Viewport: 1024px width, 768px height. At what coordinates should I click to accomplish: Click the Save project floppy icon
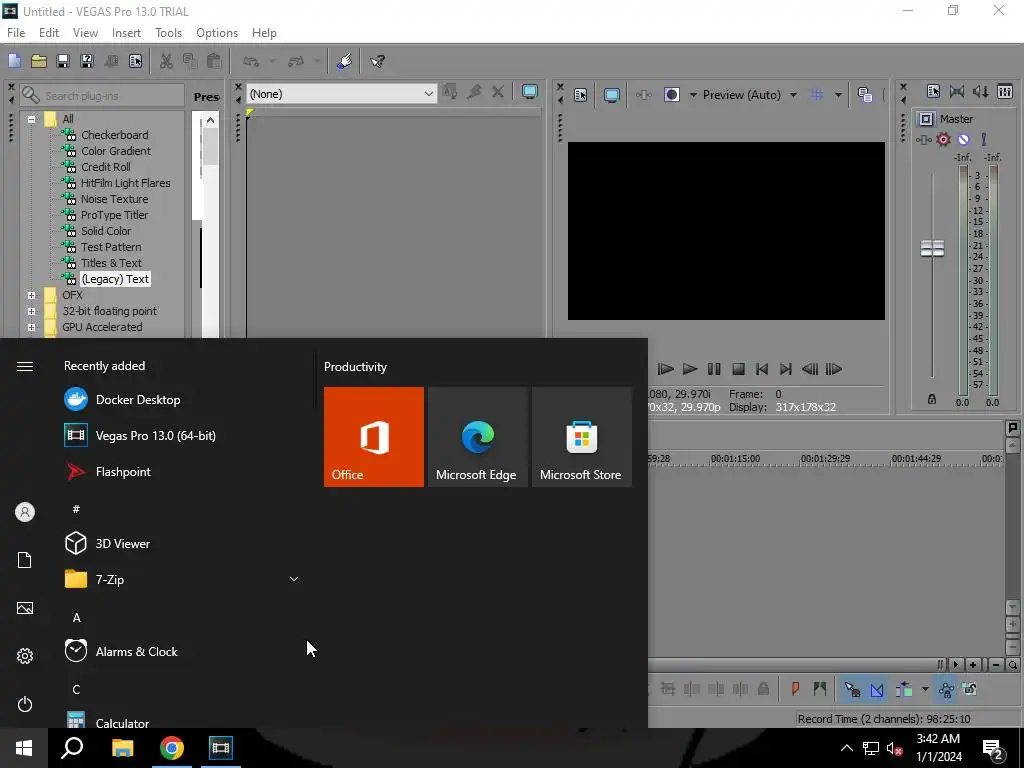coord(63,61)
